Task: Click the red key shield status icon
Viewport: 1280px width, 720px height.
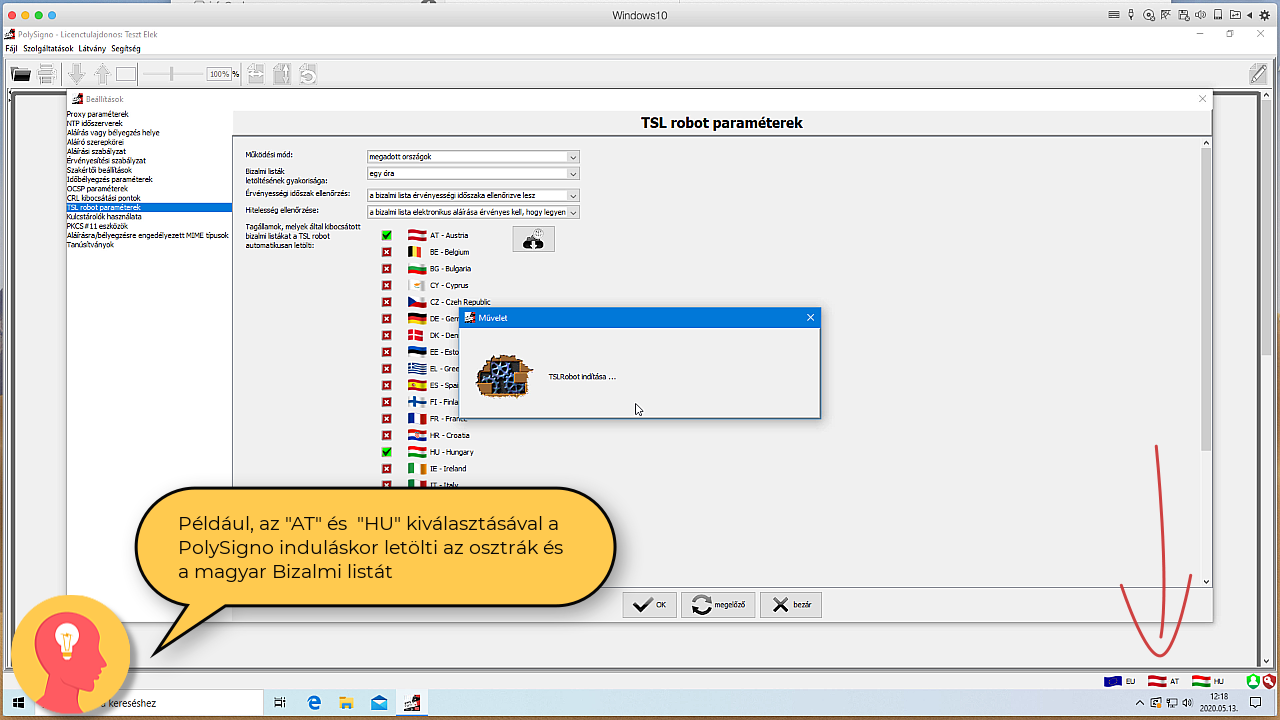Action: [x=1268, y=681]
